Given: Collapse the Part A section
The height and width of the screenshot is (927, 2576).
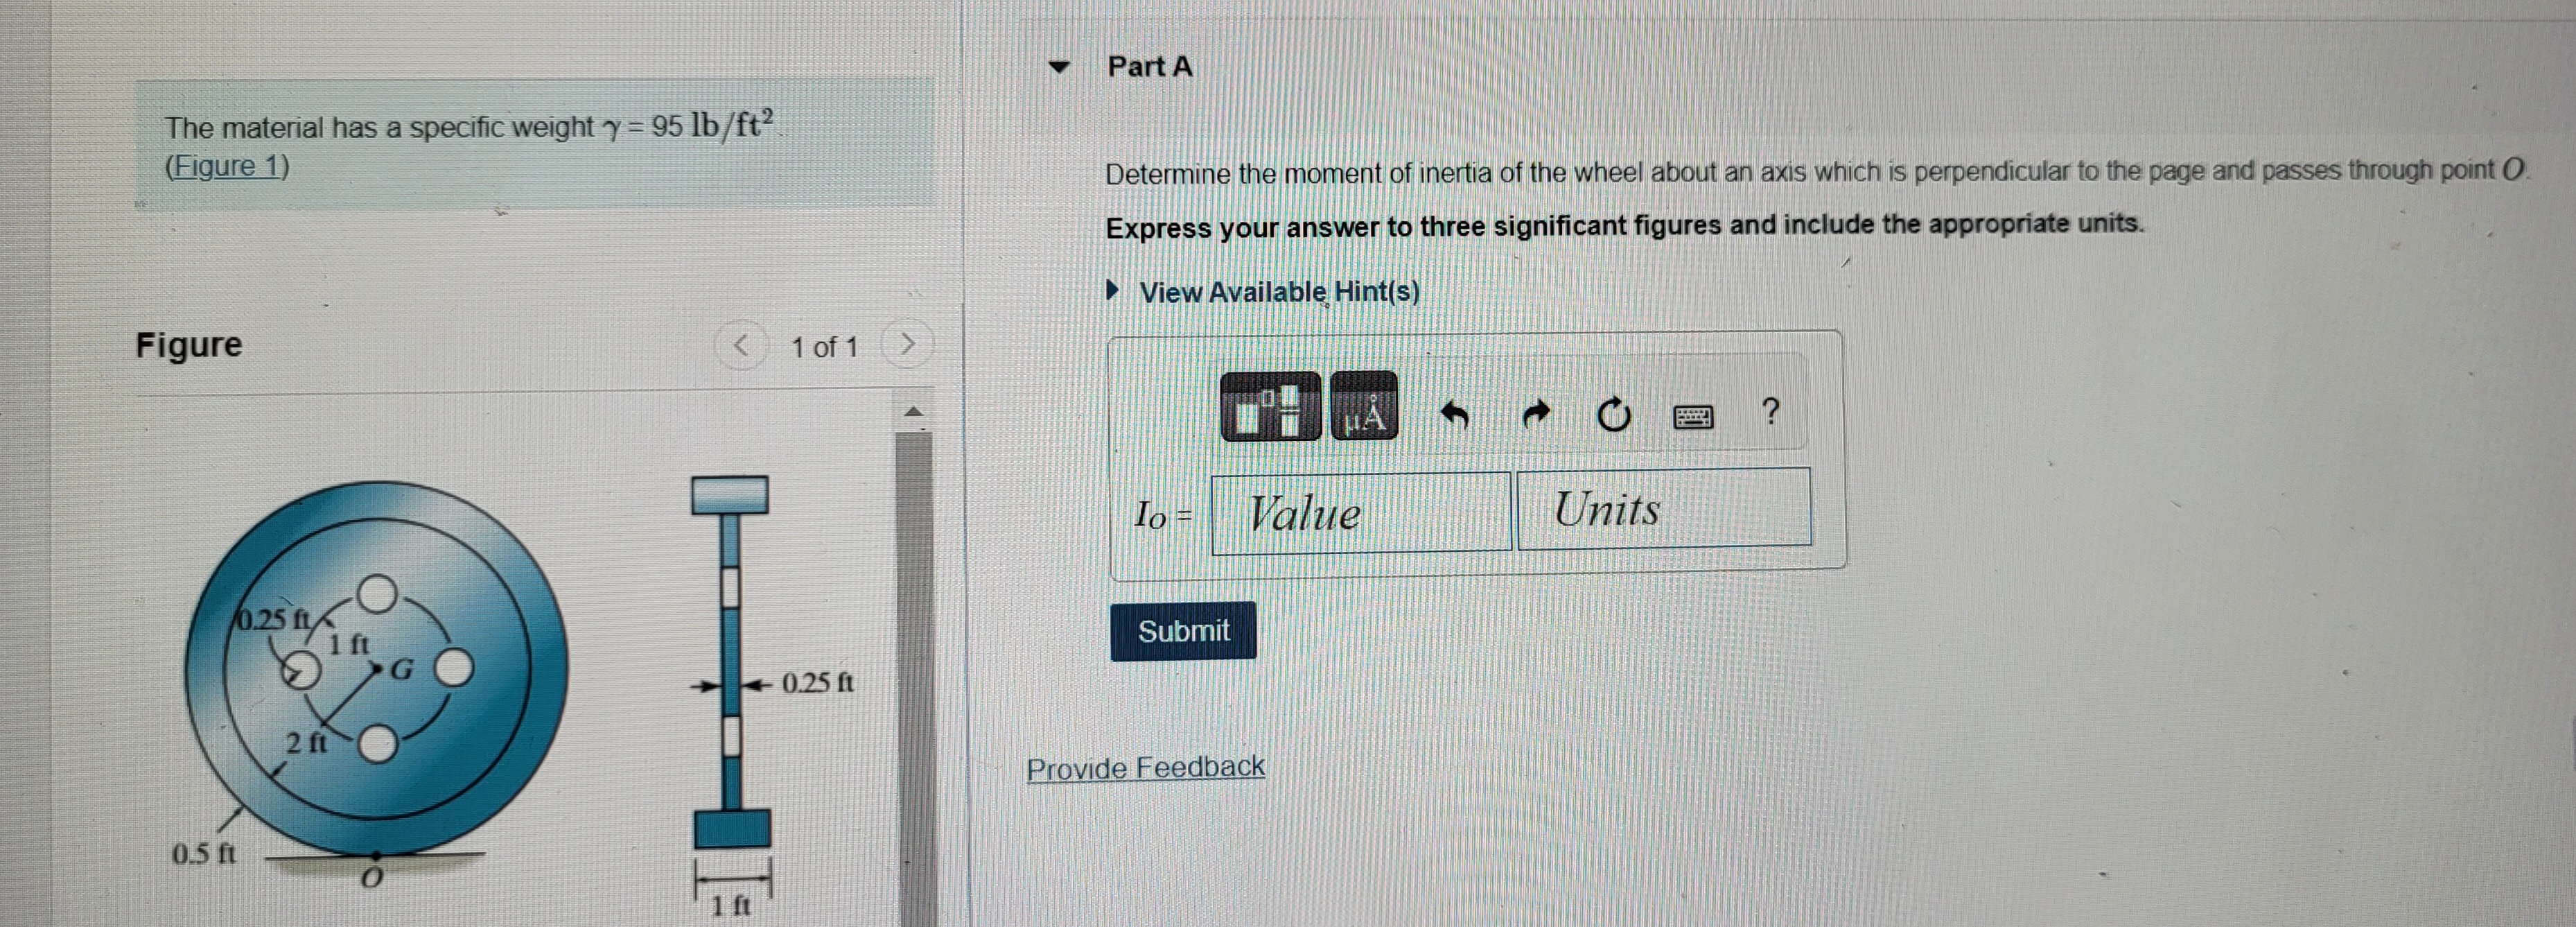Looking at the screenshot, I should (x=1058, y=68).
